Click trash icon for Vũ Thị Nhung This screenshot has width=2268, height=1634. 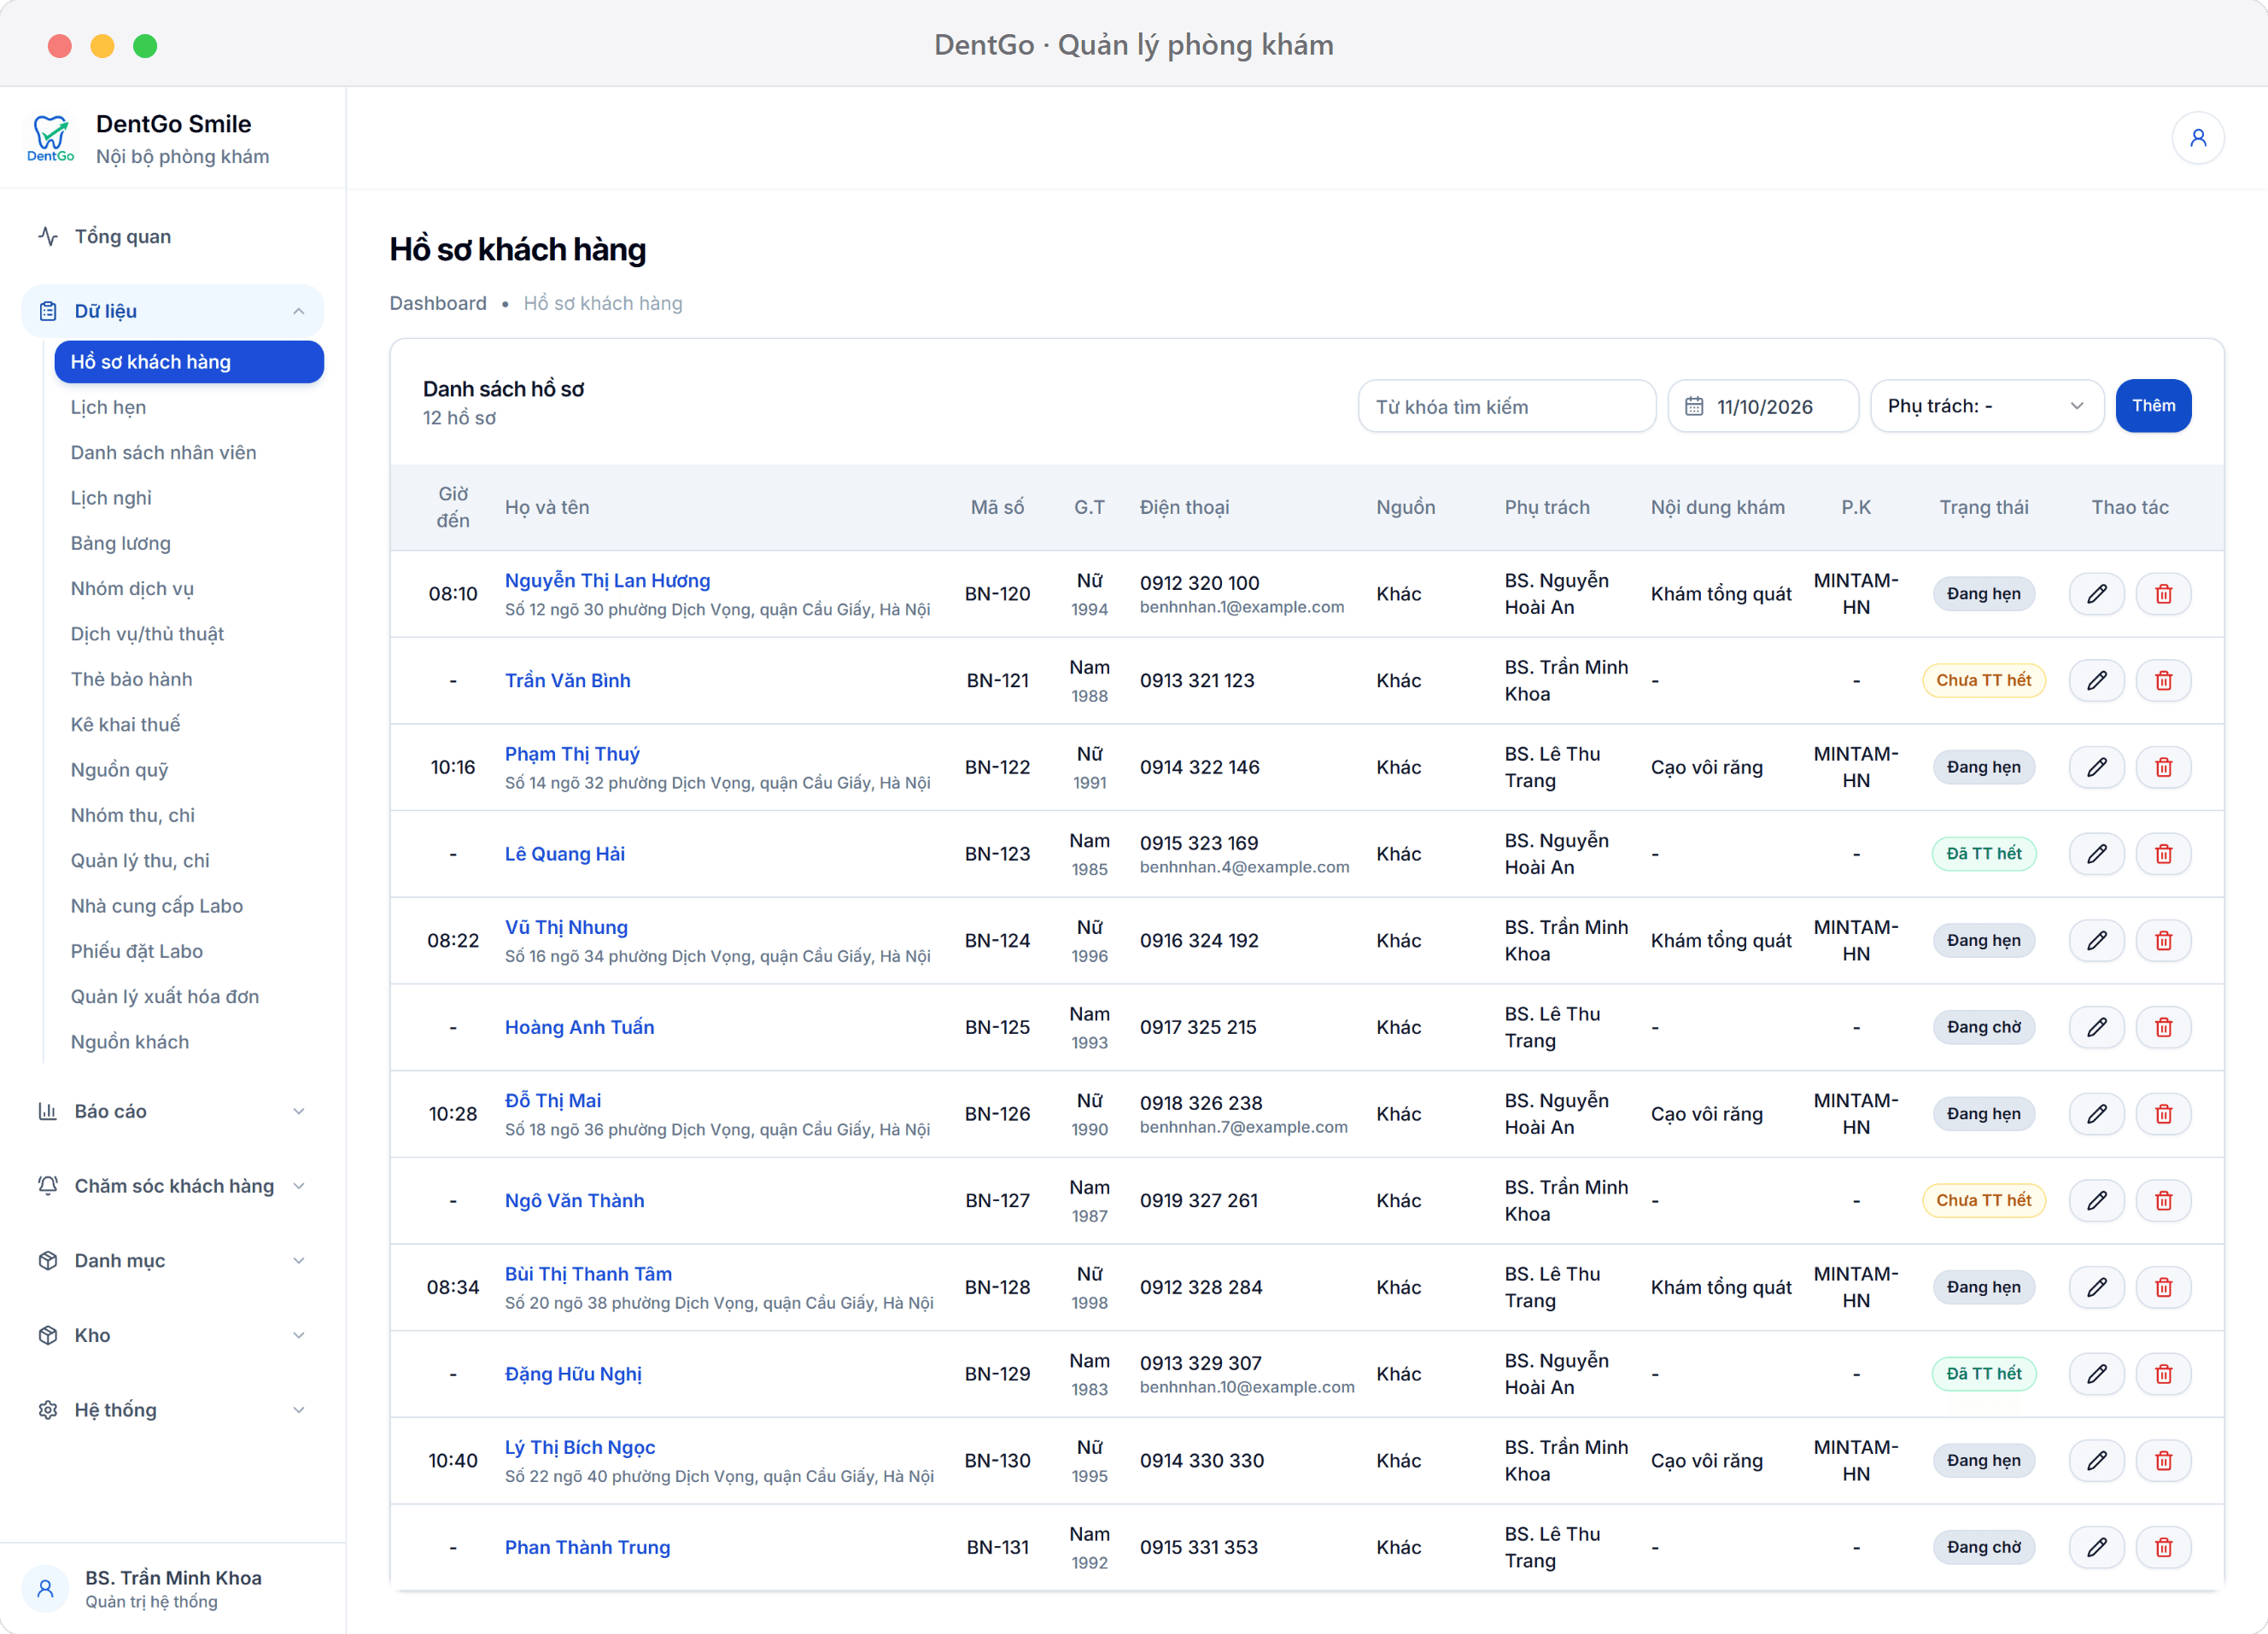(2163, 941)
